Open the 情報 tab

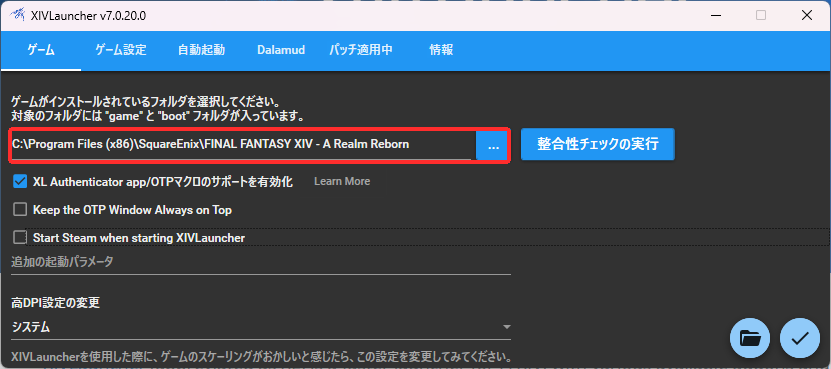tap(441, 50)
